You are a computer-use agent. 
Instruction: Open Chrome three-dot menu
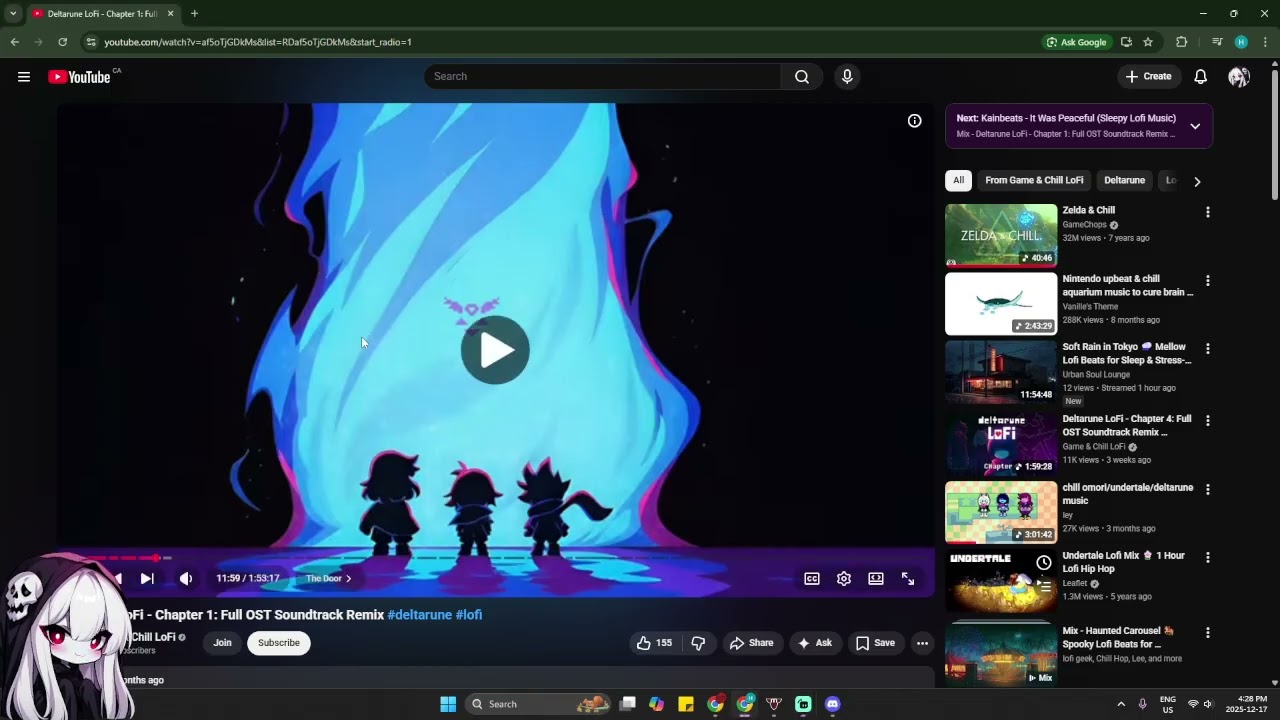coord(1265,42)
